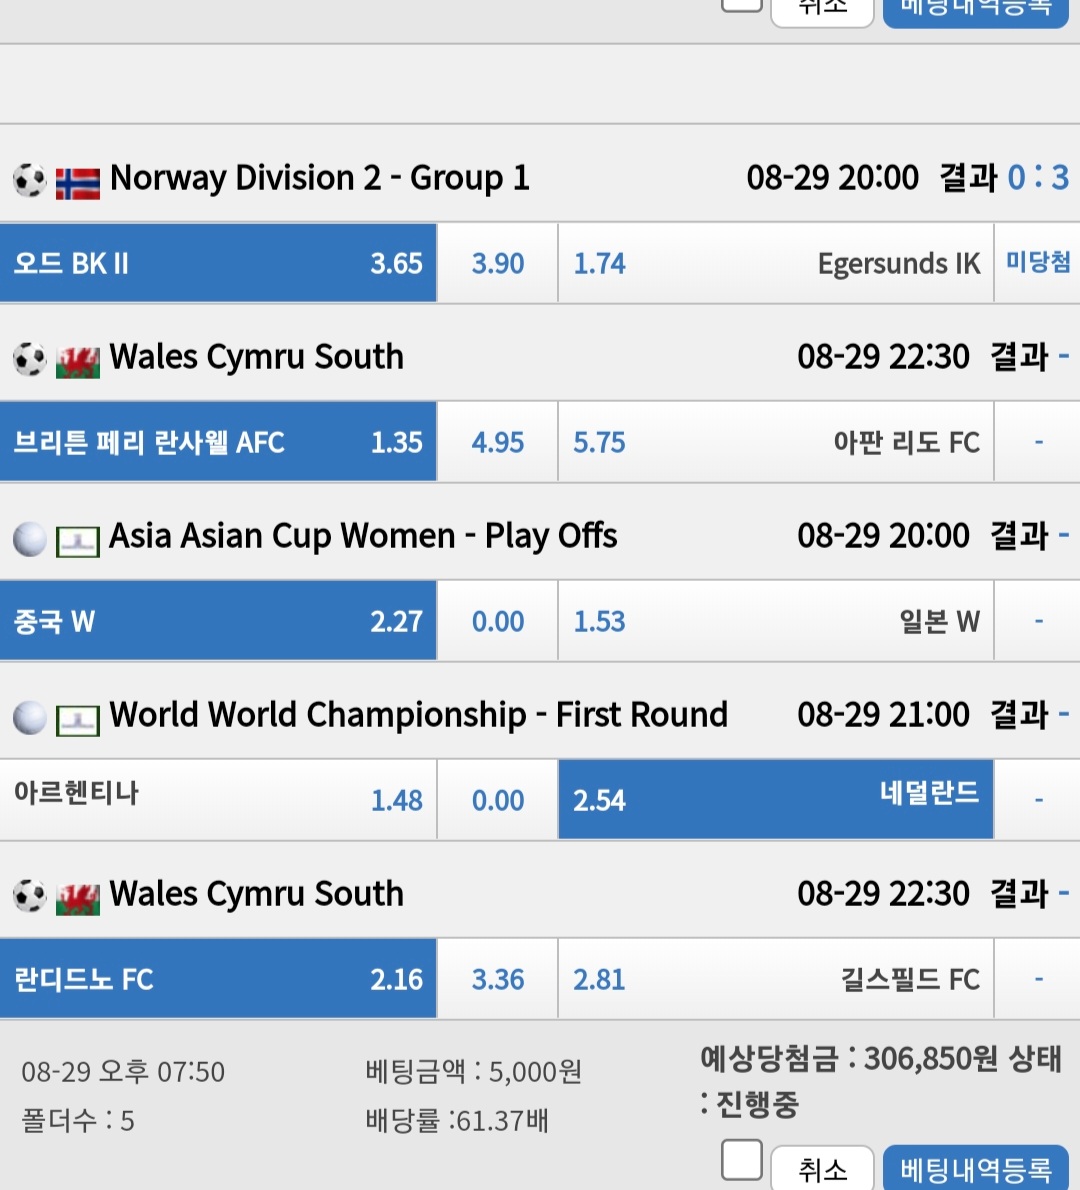The image size is (1080, 1190).
Task: Click the bottom 베팅내역등록 button
Action: 976,1168
